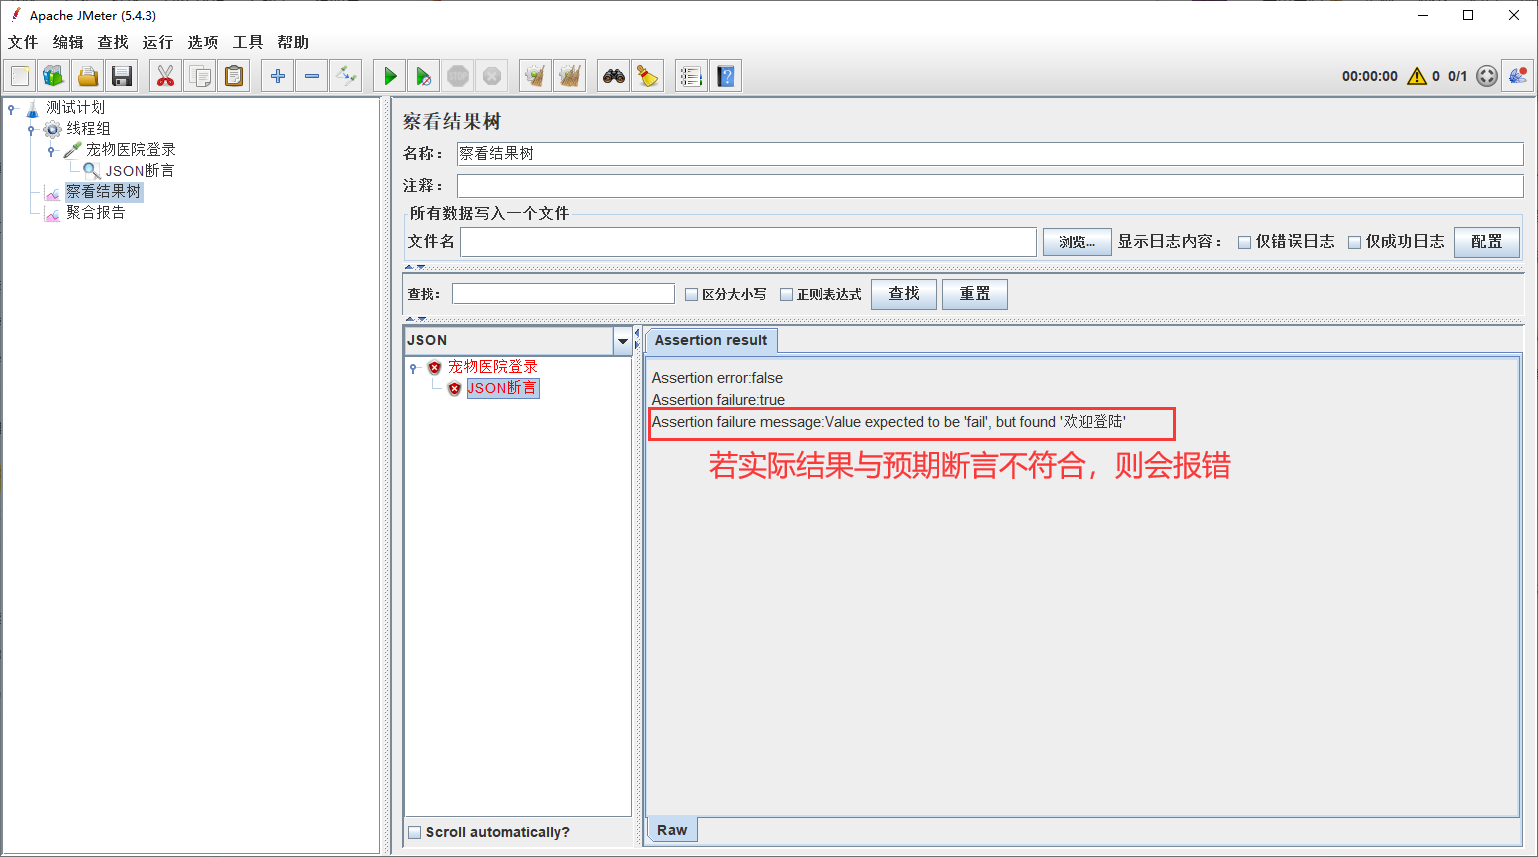The image size is (1538, 857).
Task: Click the Add plus toolbar icon
Action: pyautogui.click(x=278, y=76)
